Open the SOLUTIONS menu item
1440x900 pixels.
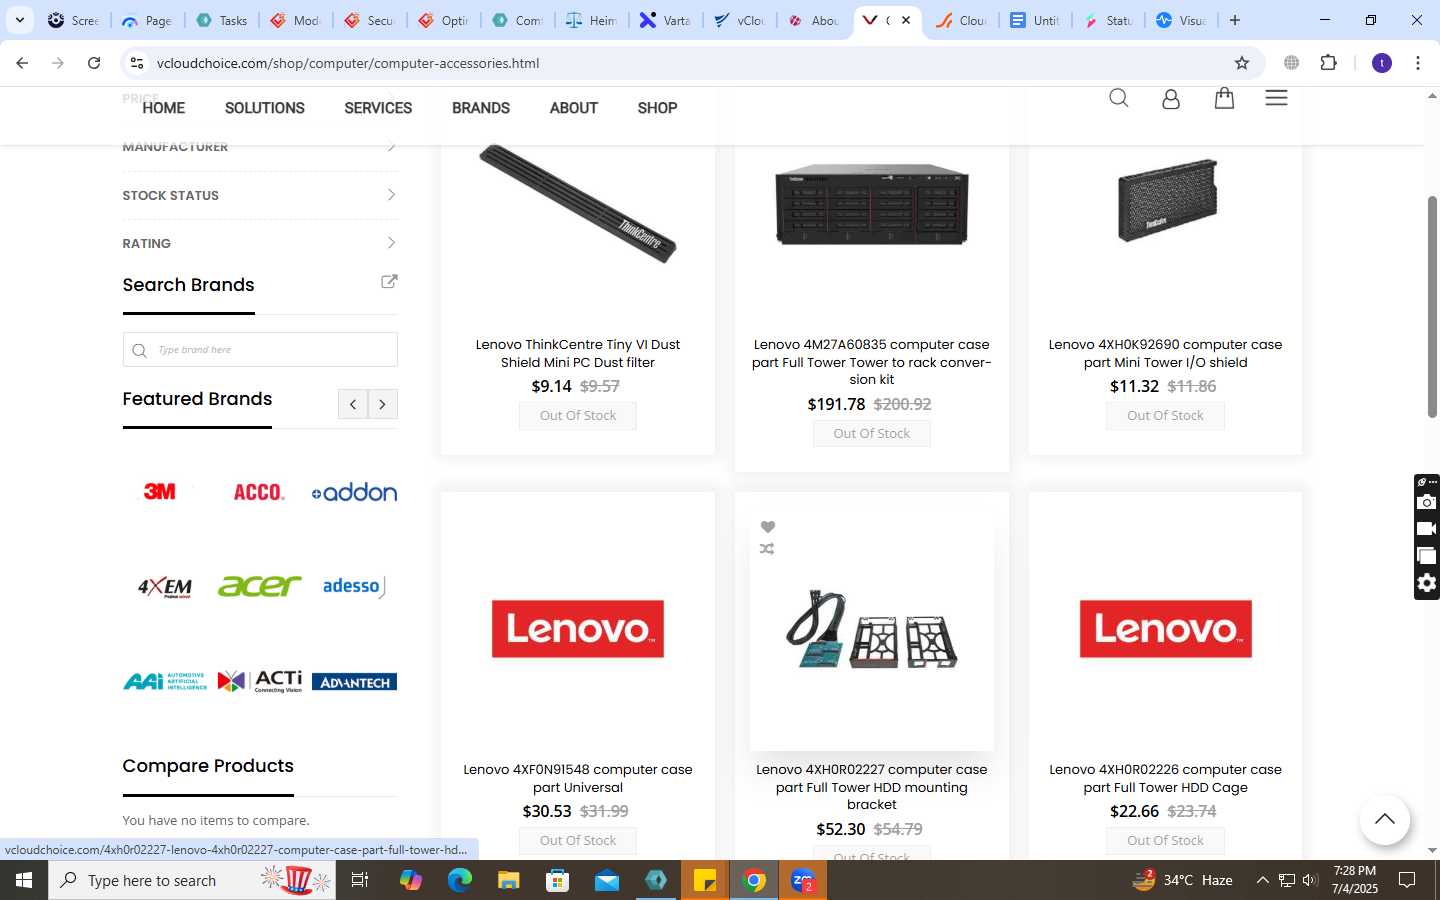(x=265, y=108)
